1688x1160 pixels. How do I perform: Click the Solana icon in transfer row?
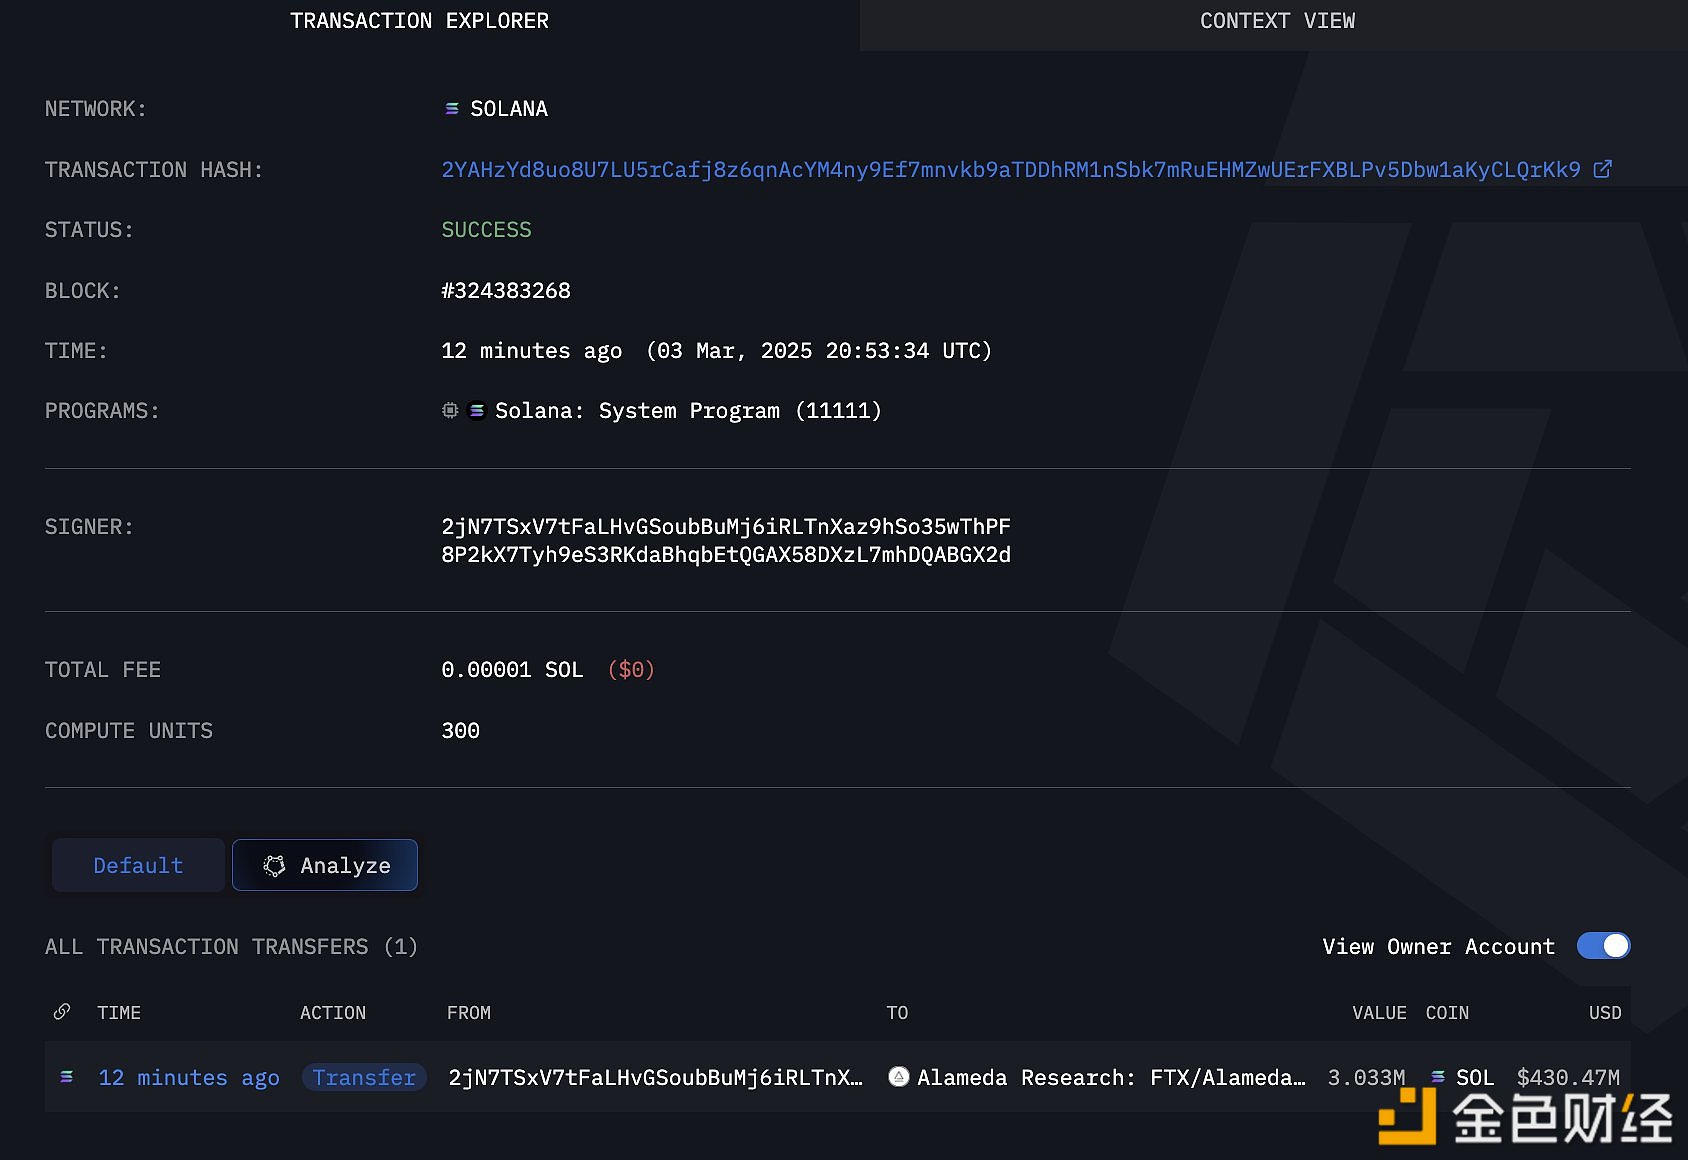click(x=67, y=1077)
